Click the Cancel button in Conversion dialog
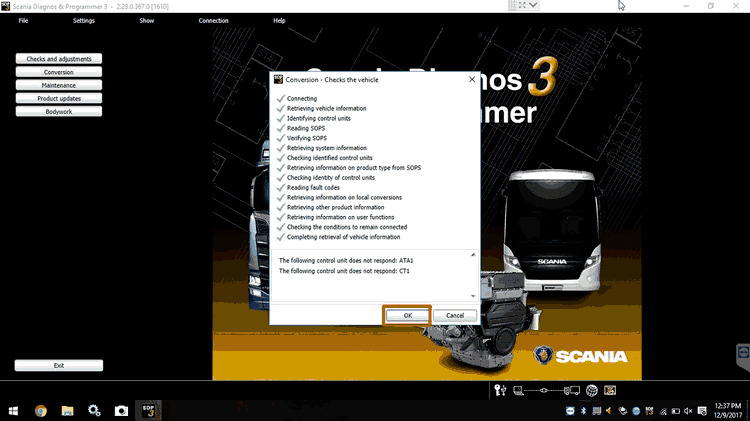 (x=455, y=315)
